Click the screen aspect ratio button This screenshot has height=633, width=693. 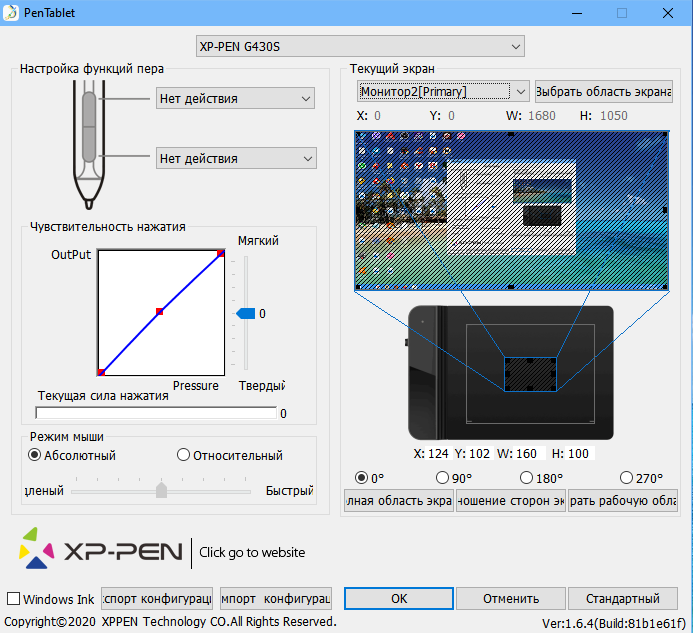pyautogui.click(x=511, y=501)
